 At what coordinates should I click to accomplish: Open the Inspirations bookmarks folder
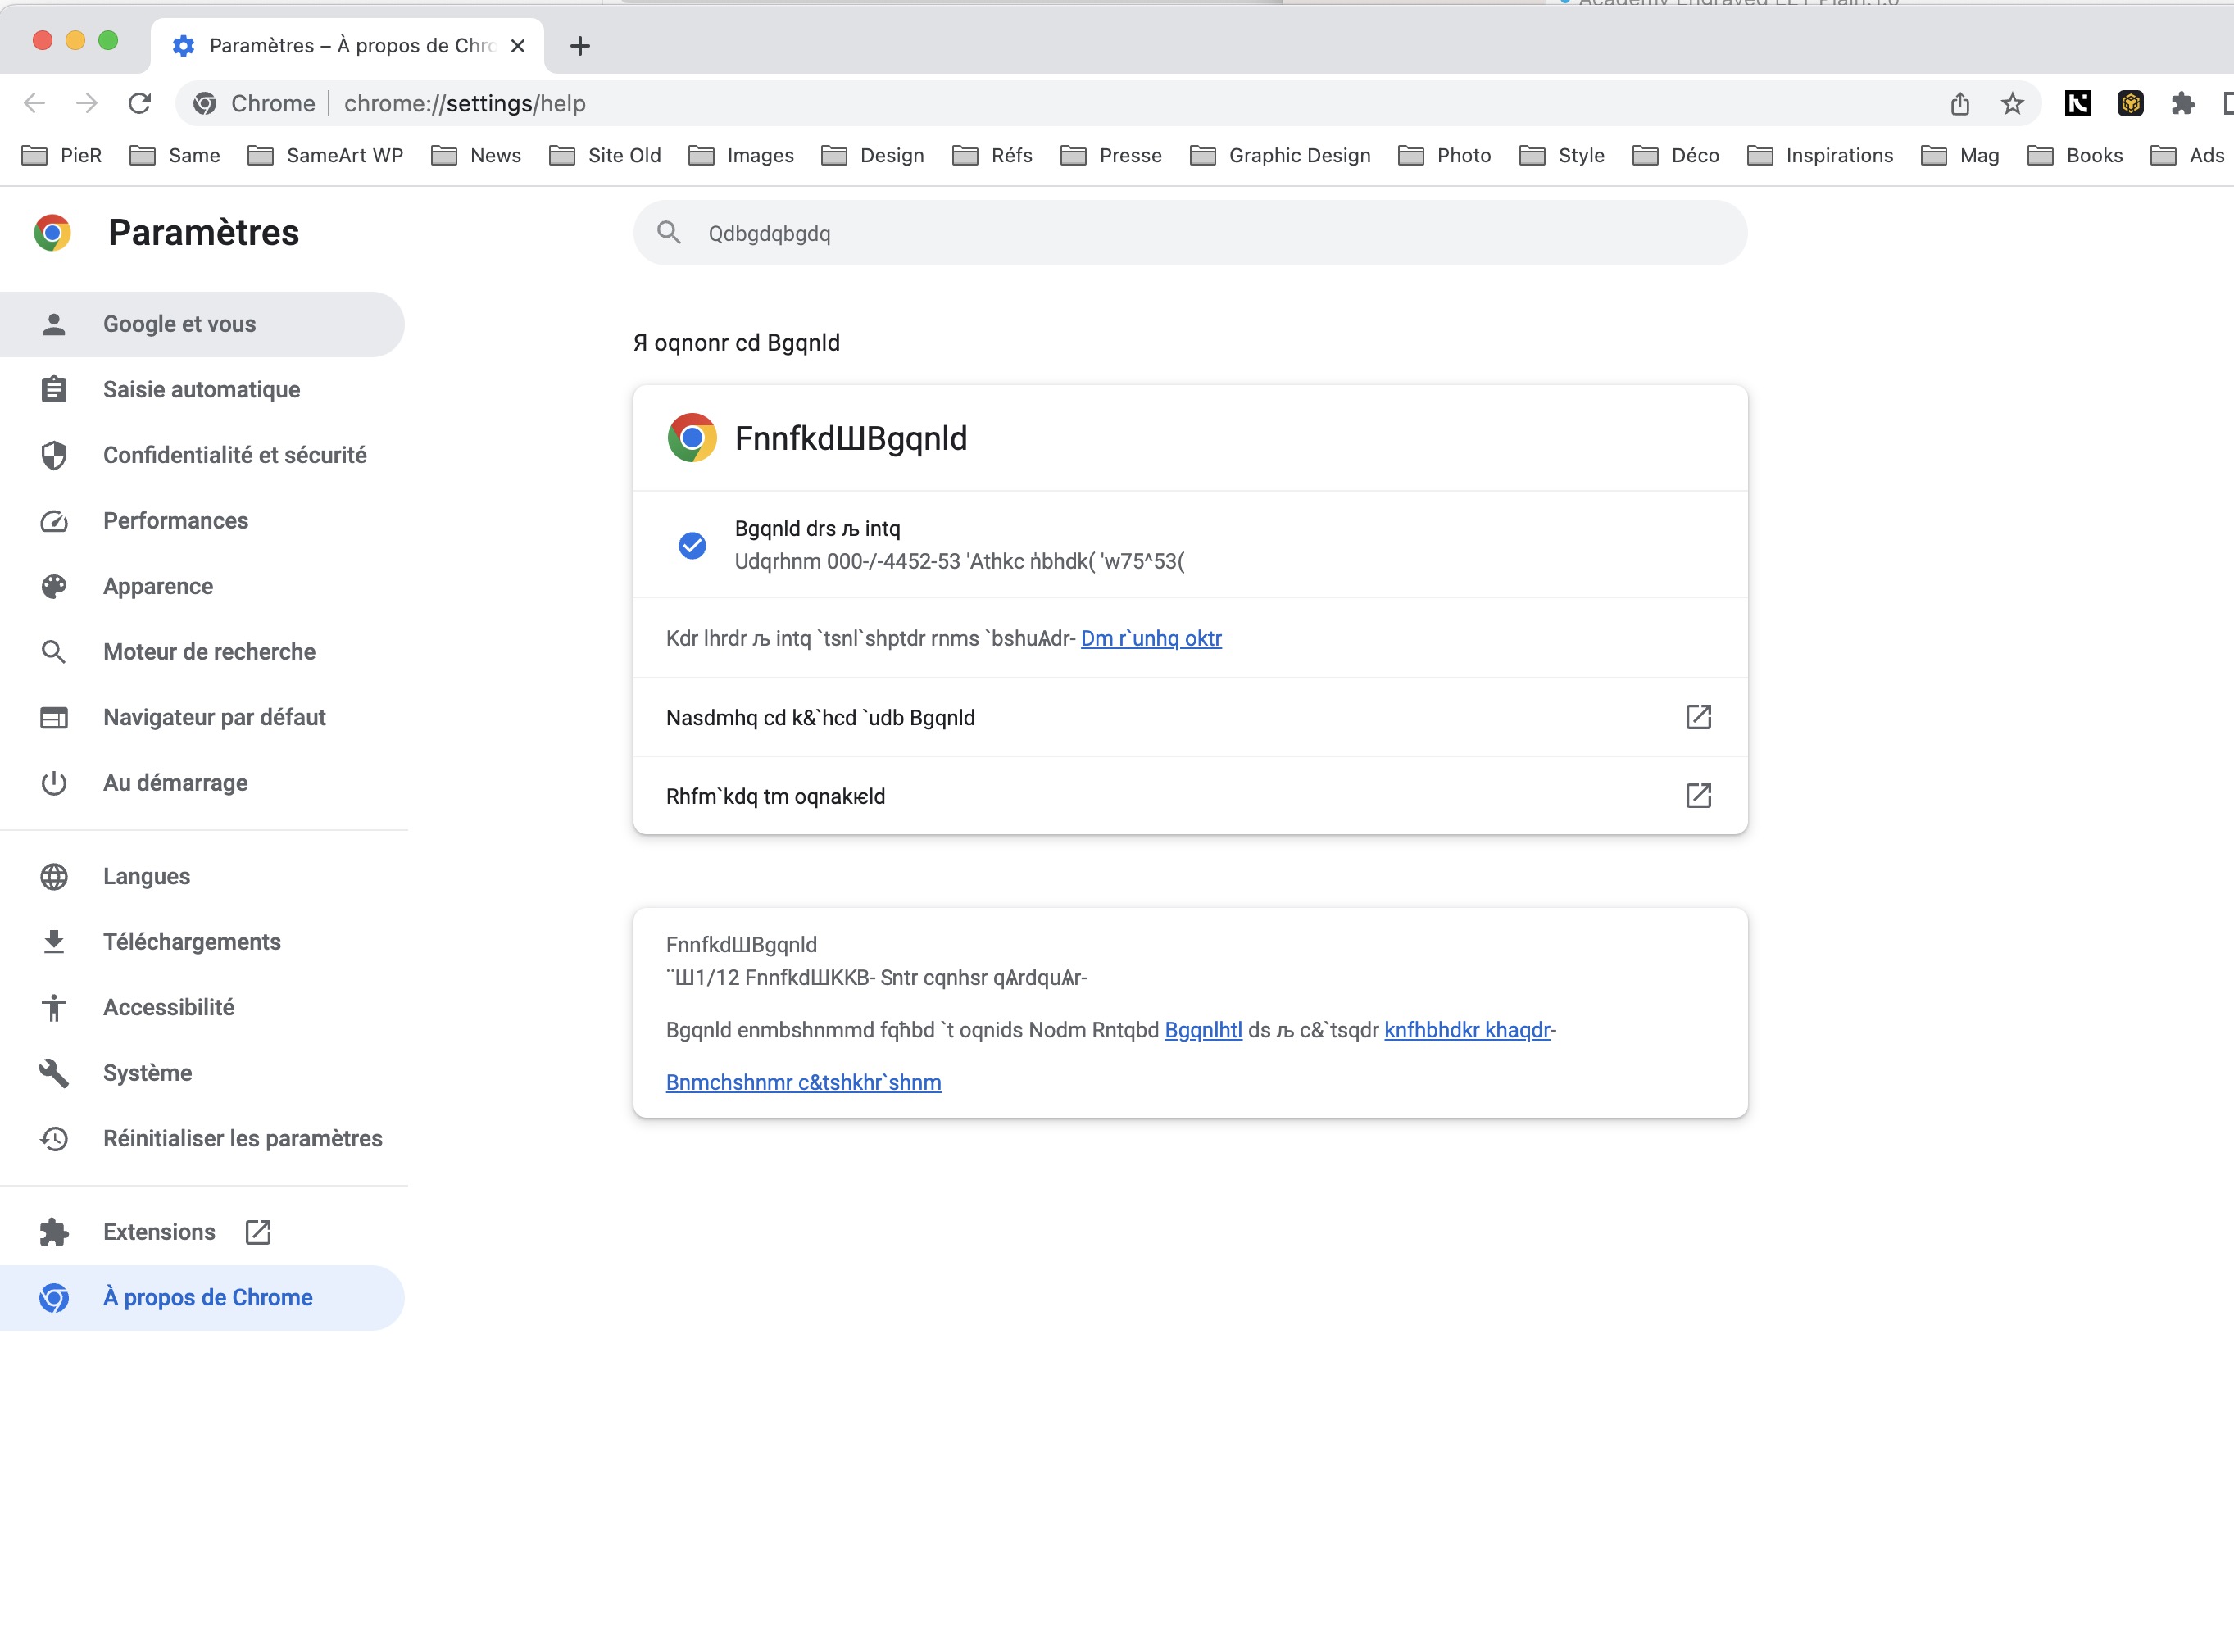(1820, 155)
